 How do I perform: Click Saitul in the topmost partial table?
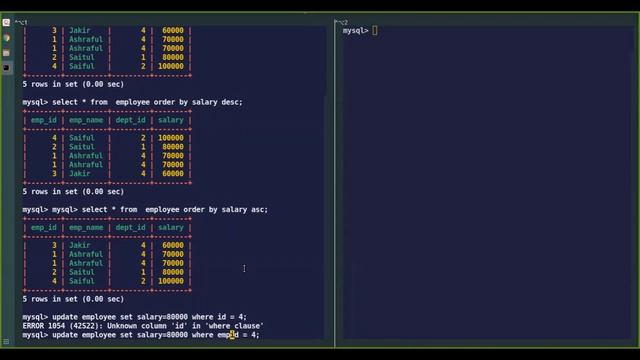point(82,58)
